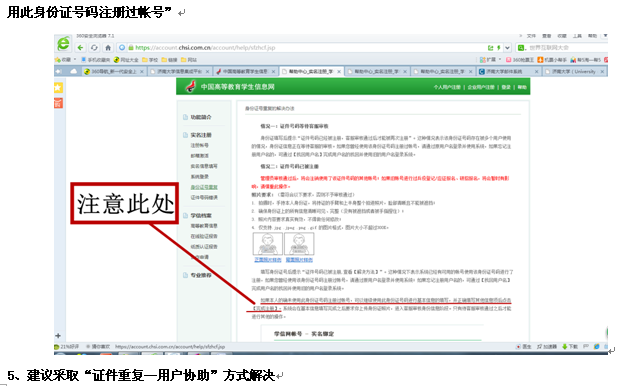Click 帮助 in the green header
Image resolution: width=620 pixels, height=386 pixels.
click(522, 87)
